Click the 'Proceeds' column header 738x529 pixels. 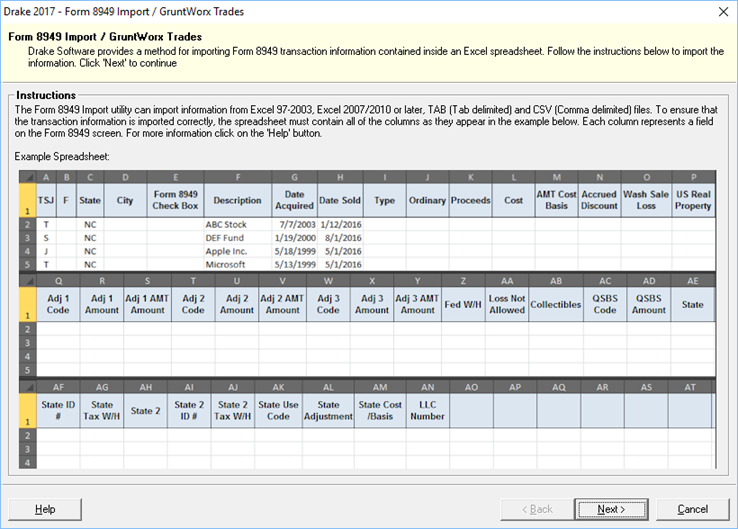pyautogui.click(x=471, y=200)
